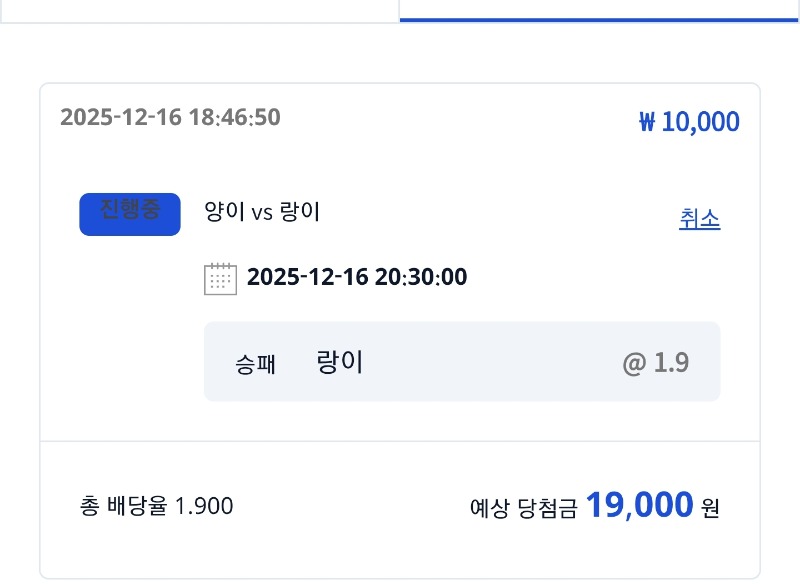Click the blue 진행중 status badge
This screenshot has width=800, height=584.
click(x=130, y=214)
